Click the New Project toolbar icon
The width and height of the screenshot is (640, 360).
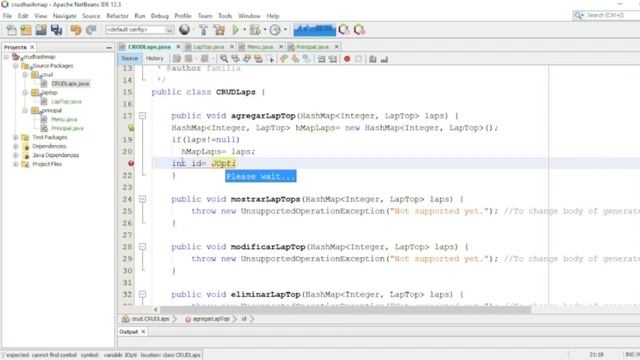click(x=26, y=30)
